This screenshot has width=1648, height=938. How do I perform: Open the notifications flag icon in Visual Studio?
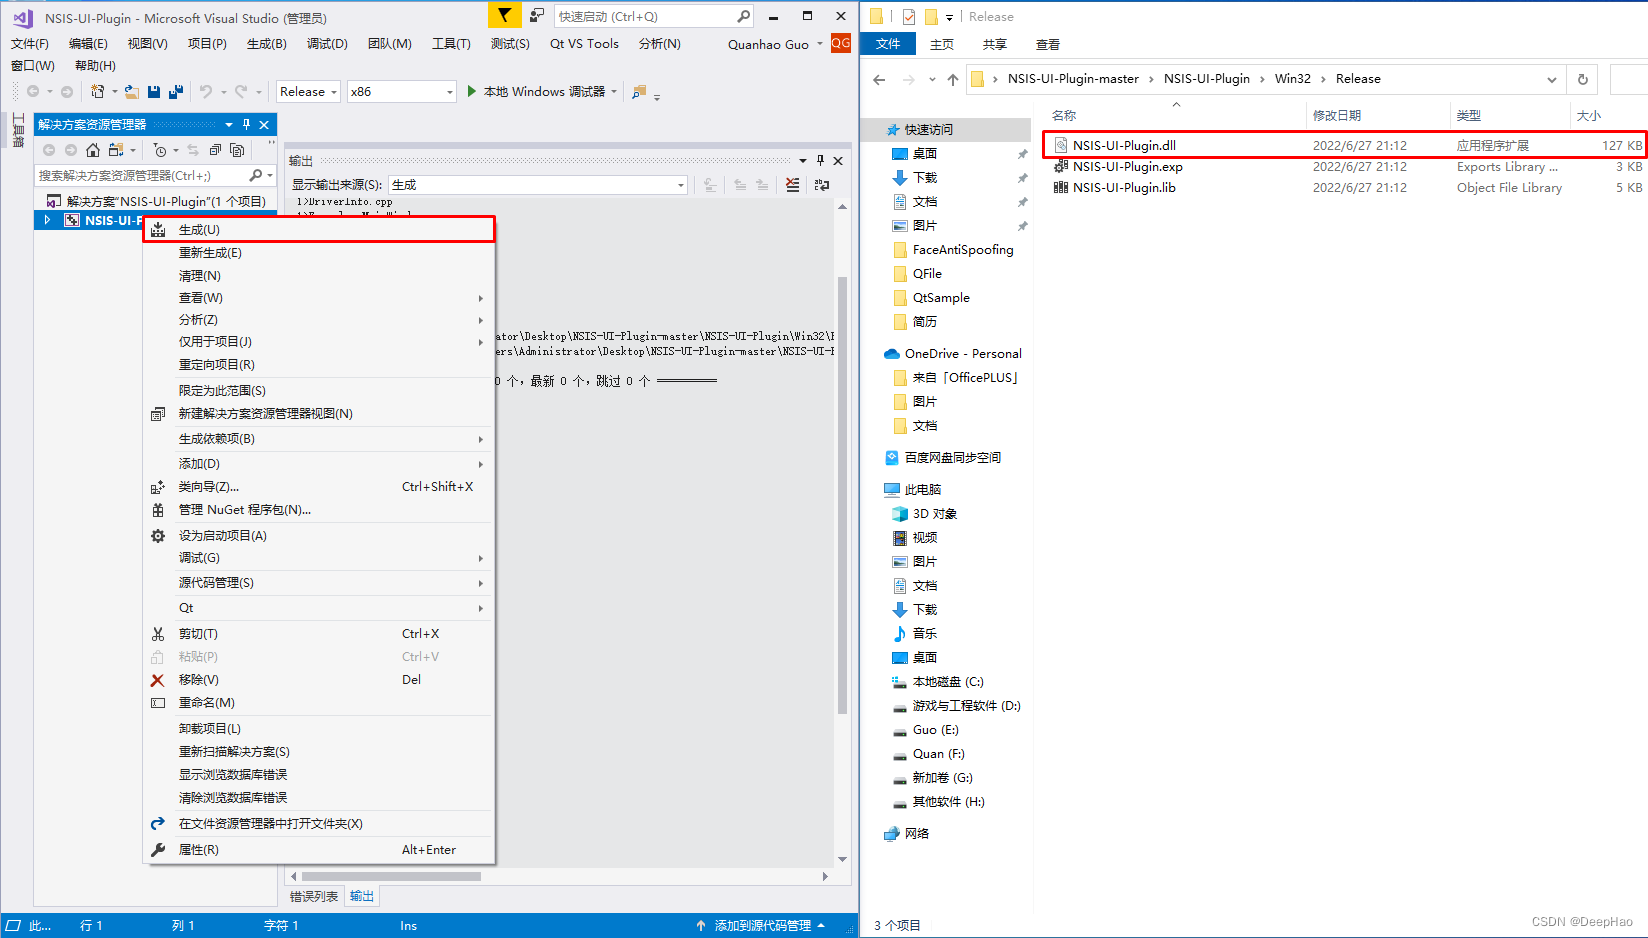505,16
